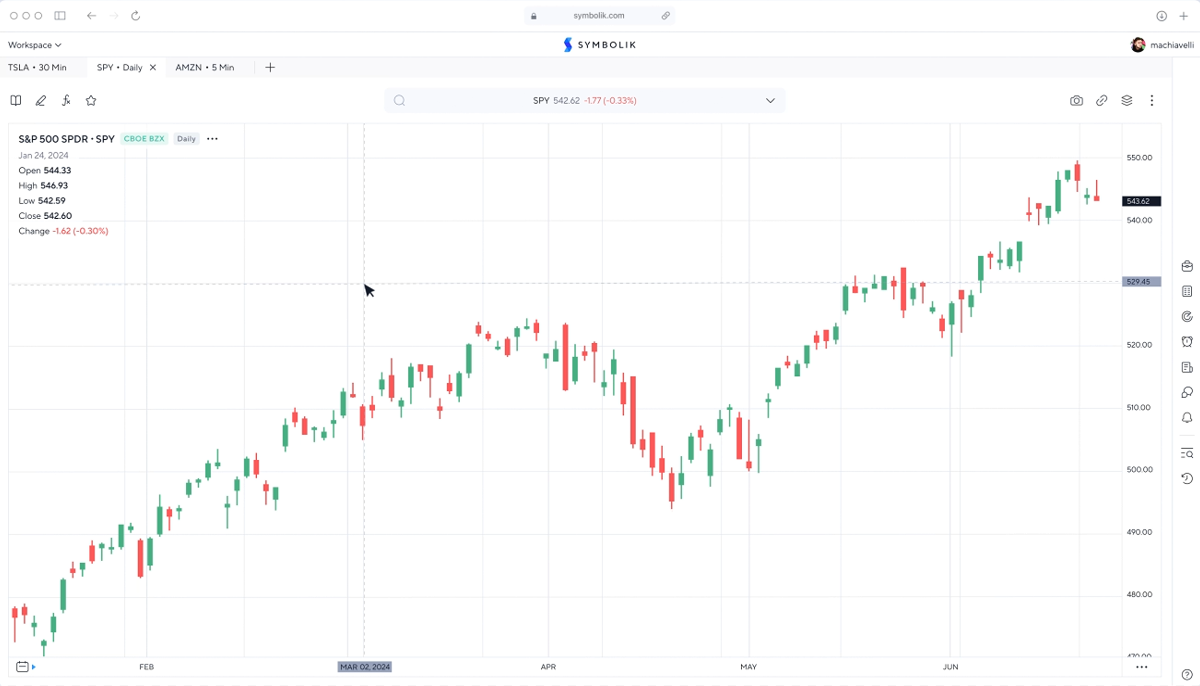Open the portfolio briefcase sidebar icon
The width and height of the screenshot is (1200, 686).
coord(1187,266)
